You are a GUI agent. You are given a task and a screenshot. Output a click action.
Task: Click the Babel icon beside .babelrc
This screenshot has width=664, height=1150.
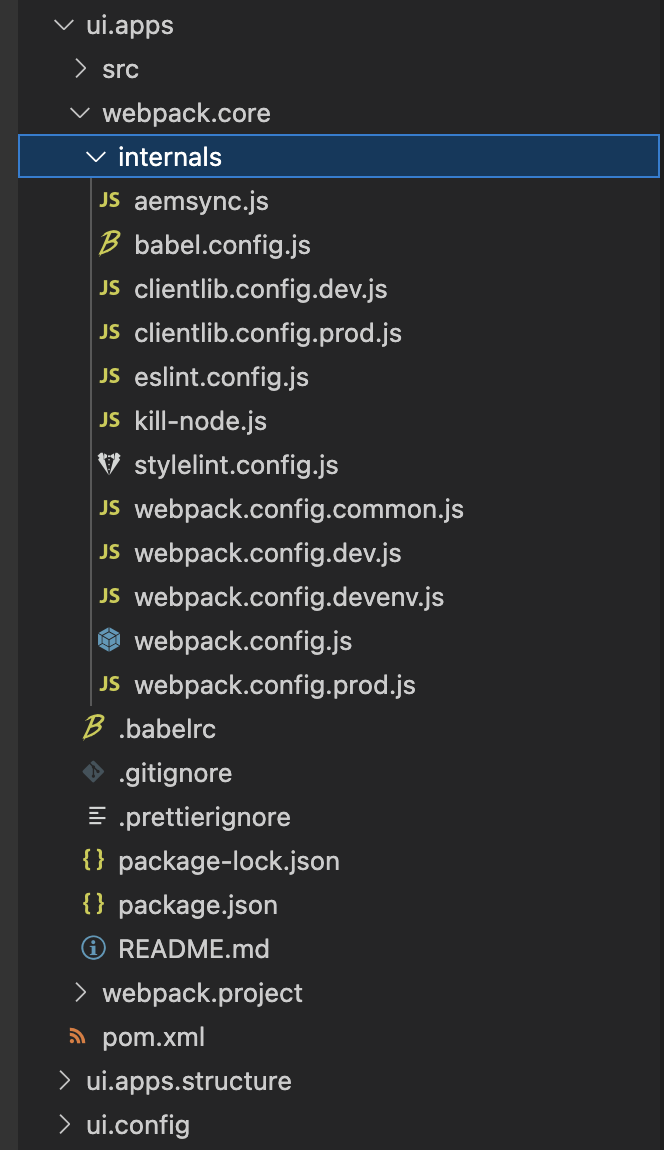tap(93, 728)
